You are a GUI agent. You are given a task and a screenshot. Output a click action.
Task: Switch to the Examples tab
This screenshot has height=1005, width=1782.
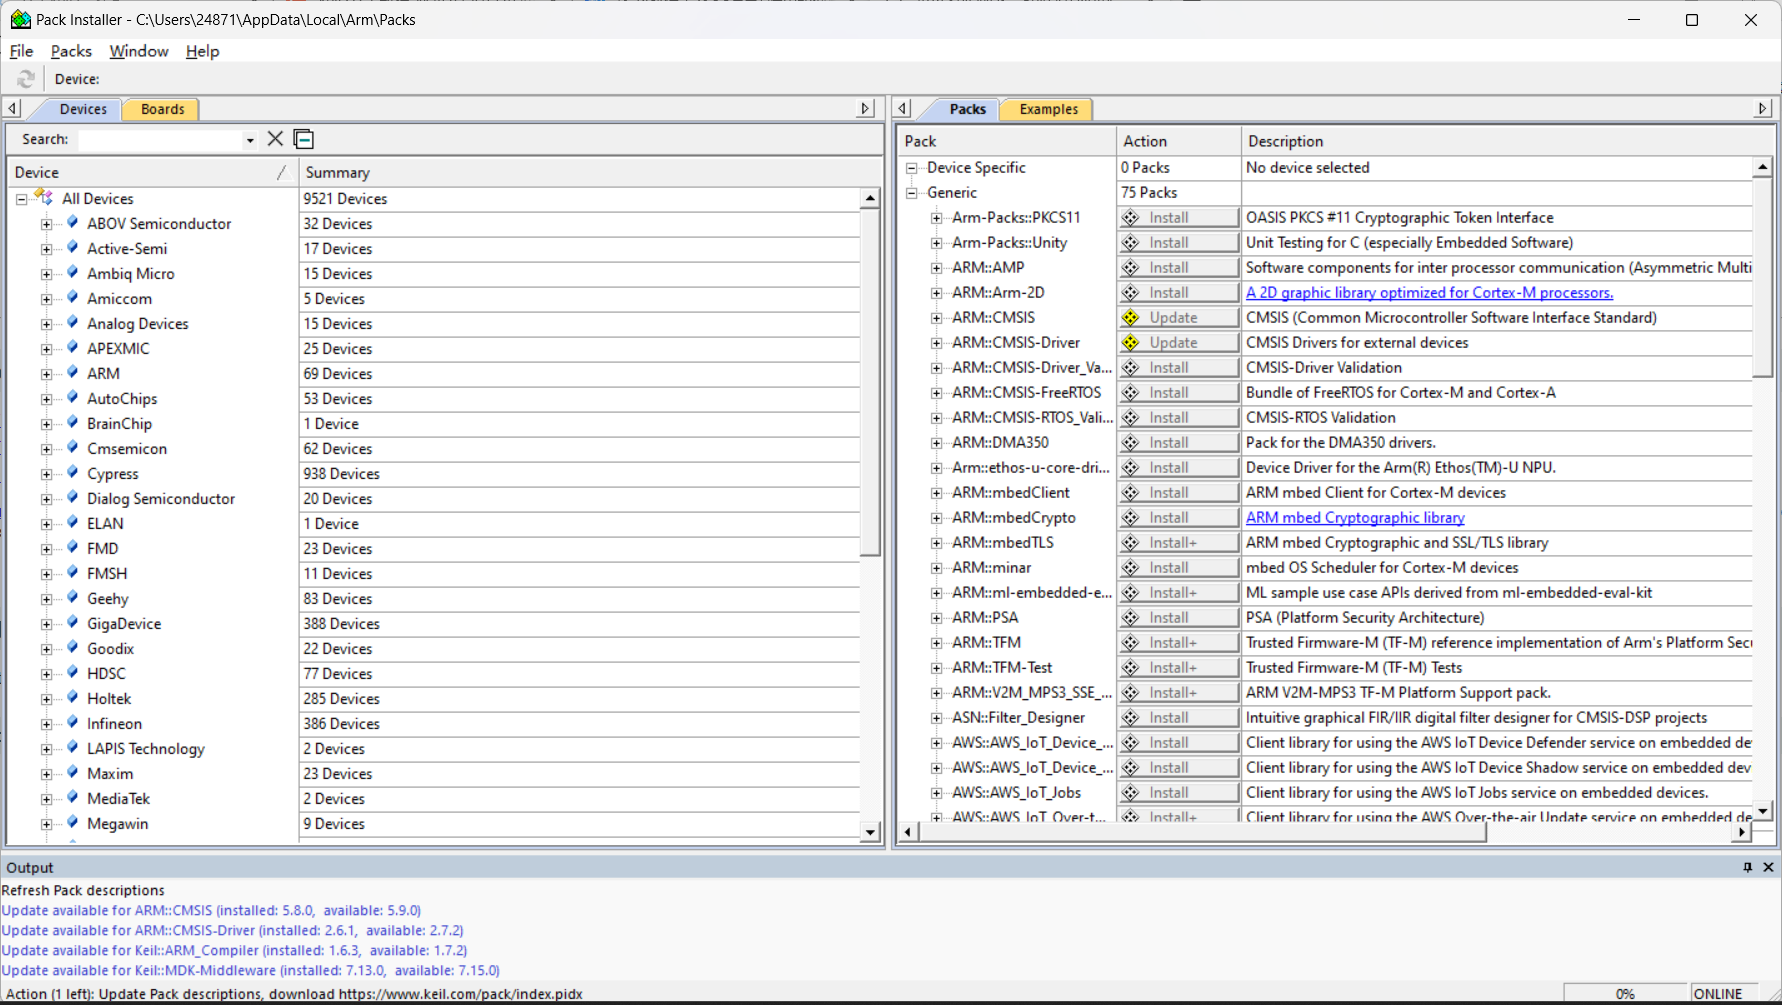(x=1048, y=109)
